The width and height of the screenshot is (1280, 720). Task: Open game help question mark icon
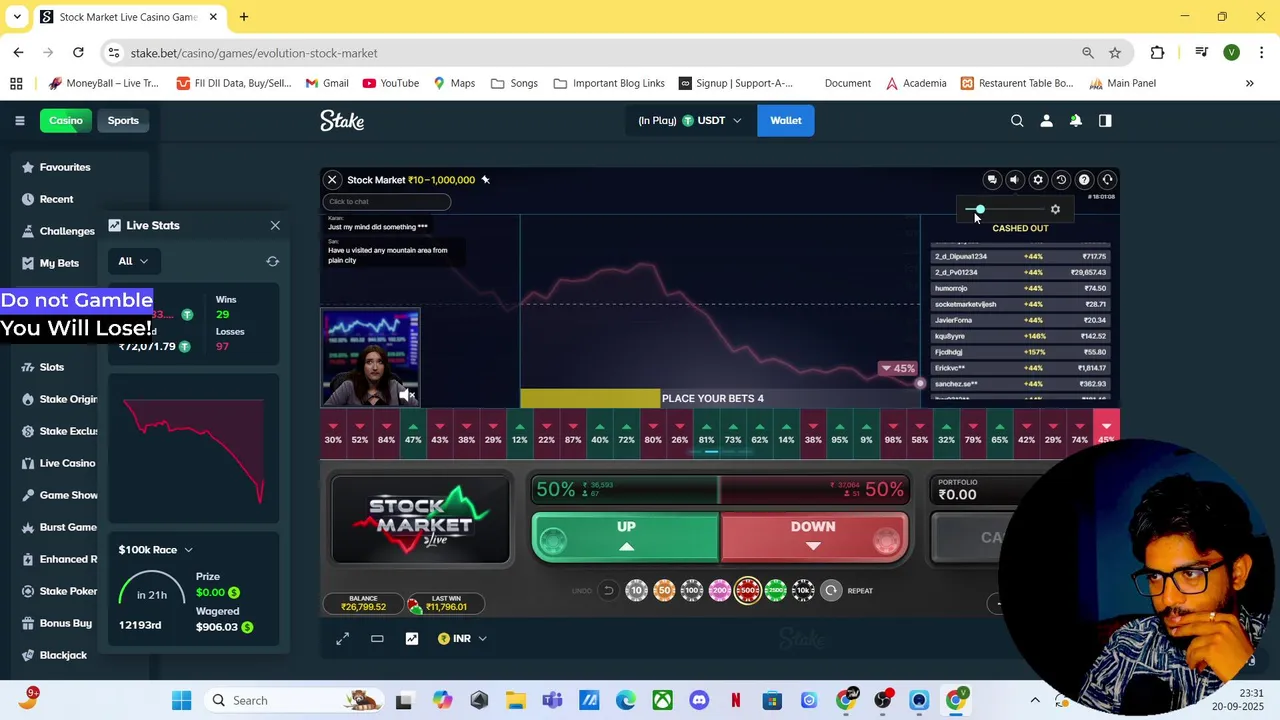click(x=1084, y=180)
